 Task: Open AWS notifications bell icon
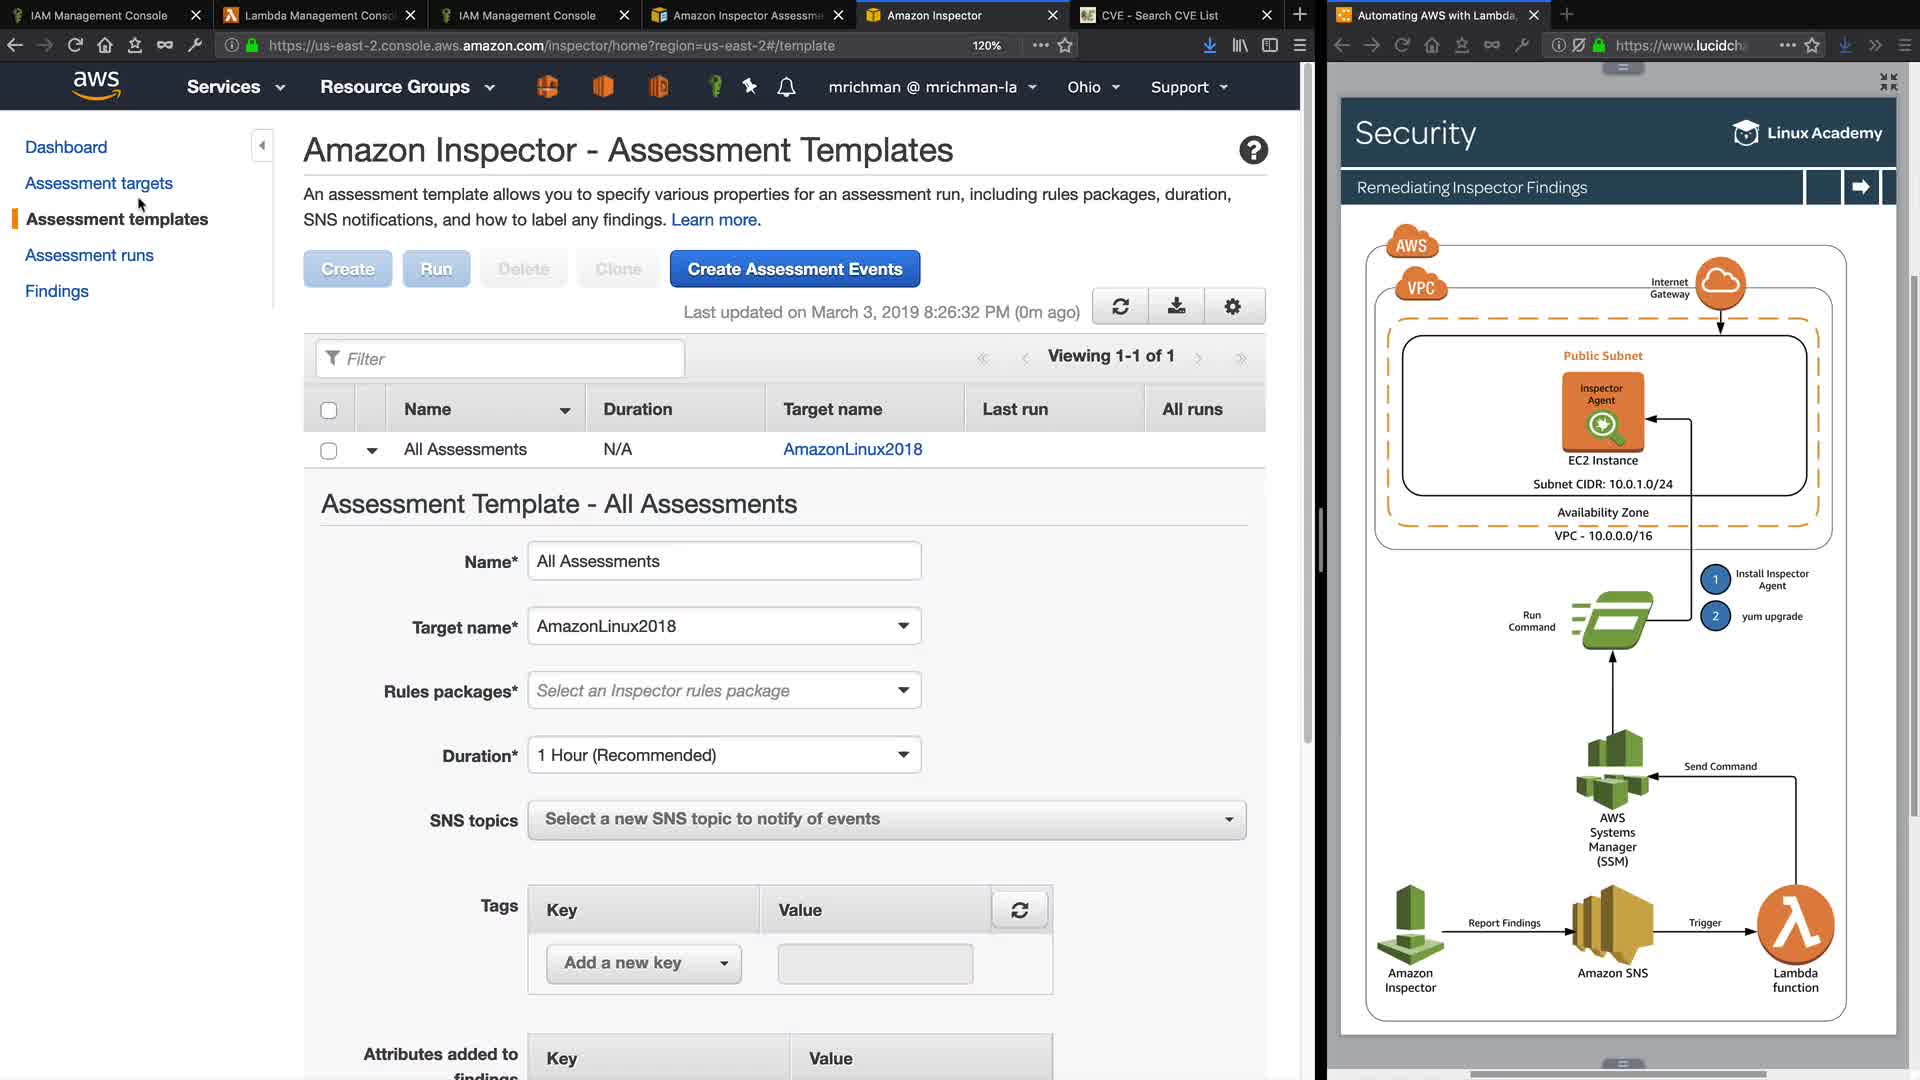(x=786, y=88)
